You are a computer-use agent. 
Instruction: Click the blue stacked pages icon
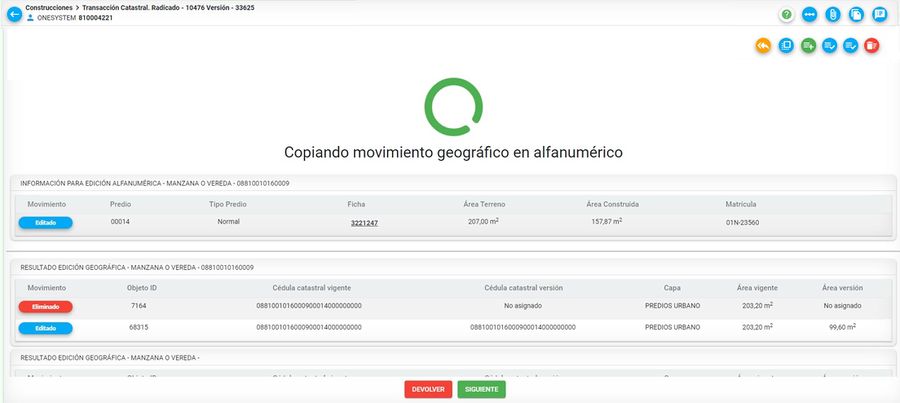(786, 45)
